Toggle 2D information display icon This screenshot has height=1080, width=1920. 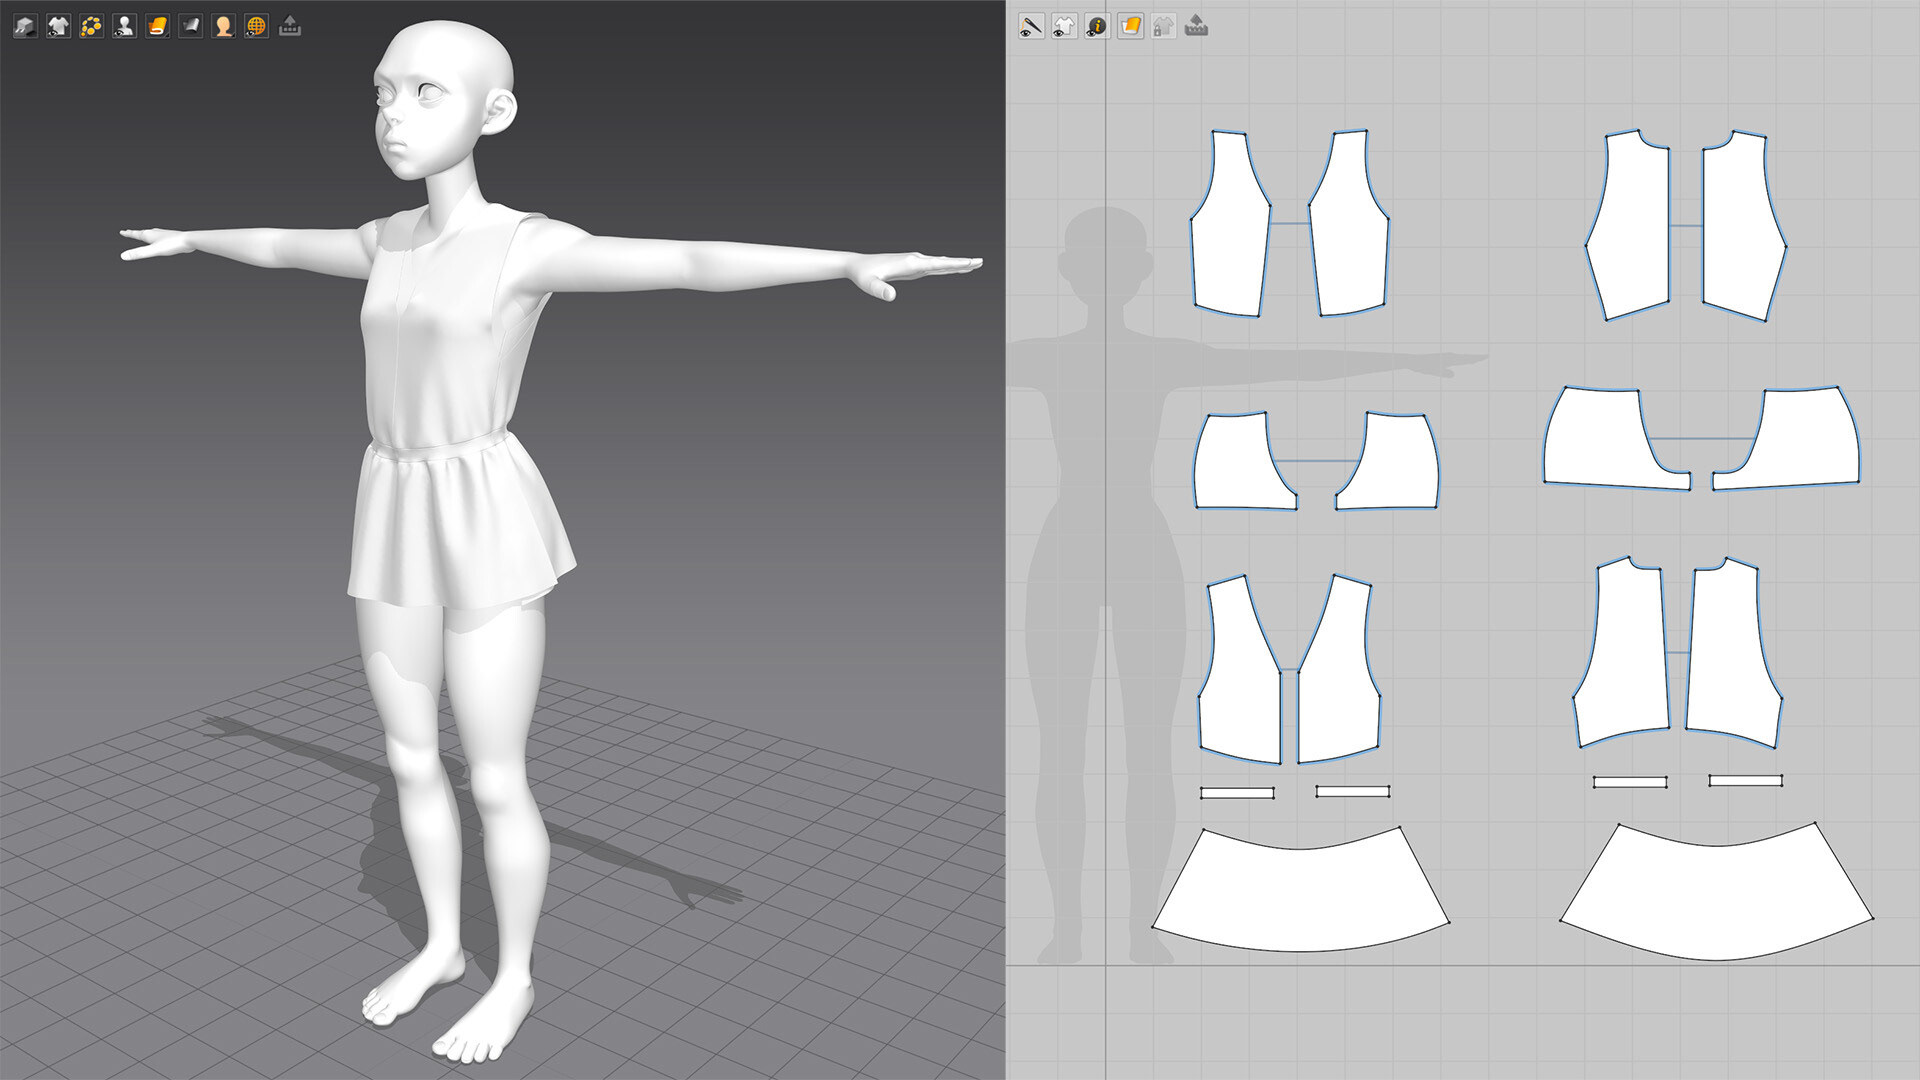tap(1097, 26)
